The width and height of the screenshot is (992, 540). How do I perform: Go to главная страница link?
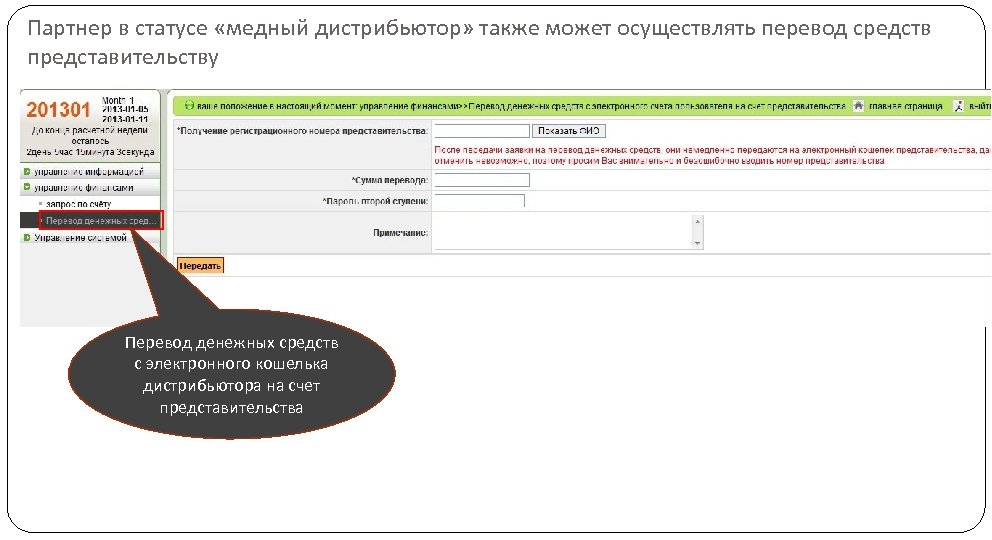905,106
